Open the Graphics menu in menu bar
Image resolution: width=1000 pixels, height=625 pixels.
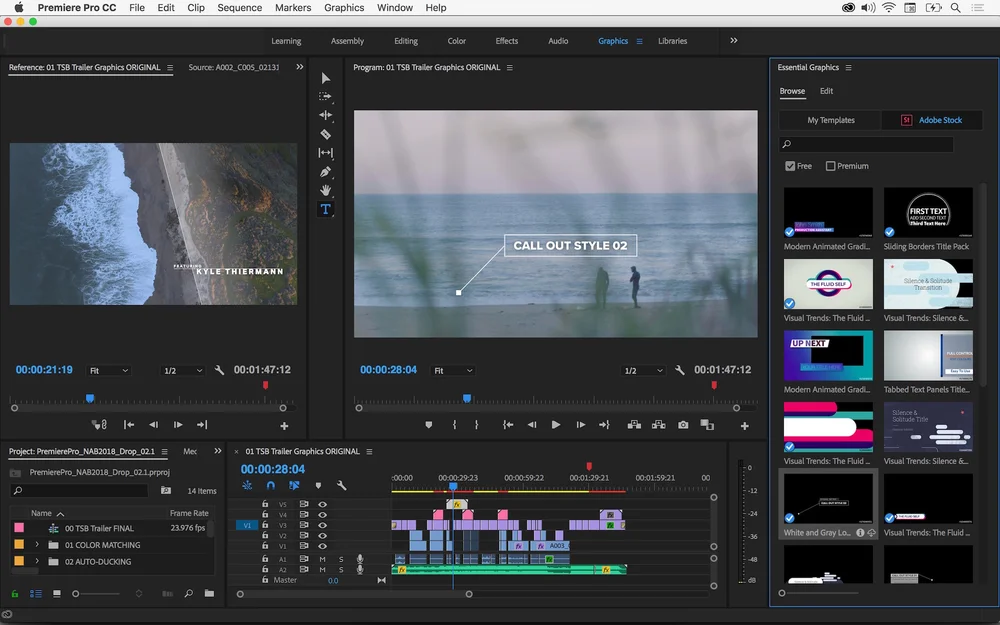(x=344, y=8)
